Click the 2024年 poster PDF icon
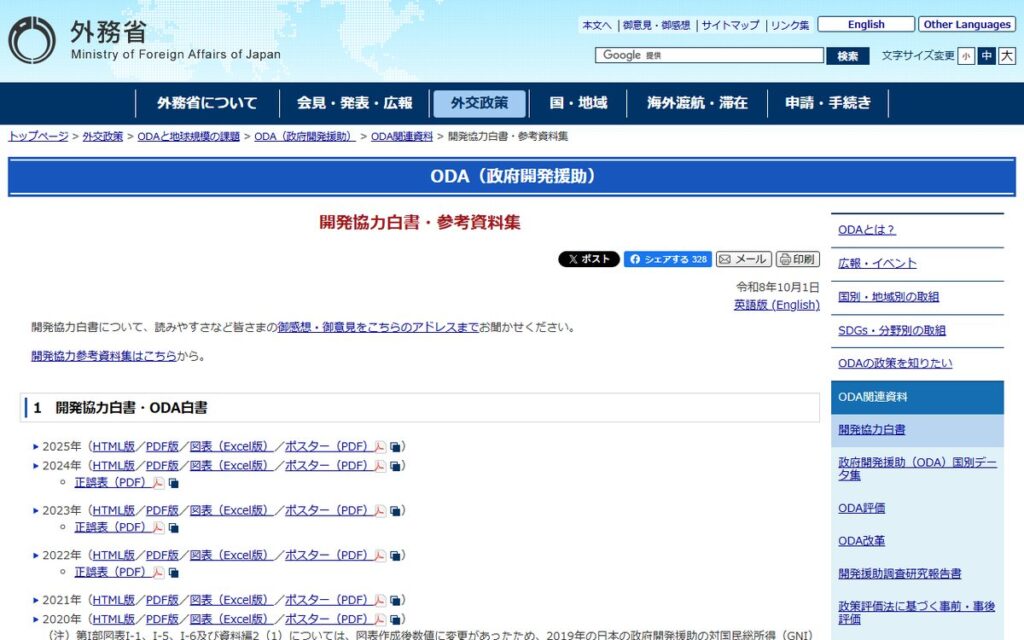Screen dimensions: 1024x640 pyautogui.click(x=379, y=466)
